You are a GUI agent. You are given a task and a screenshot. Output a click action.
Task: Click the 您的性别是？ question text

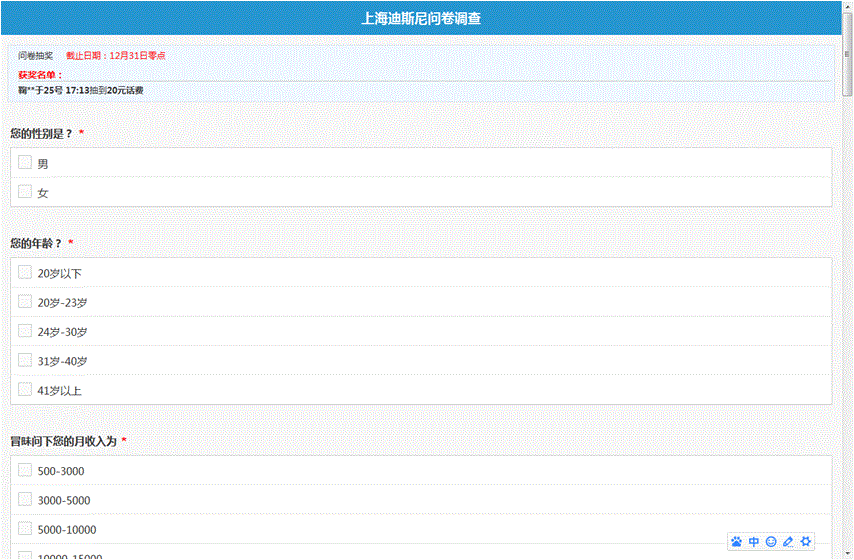pos(41,133)
